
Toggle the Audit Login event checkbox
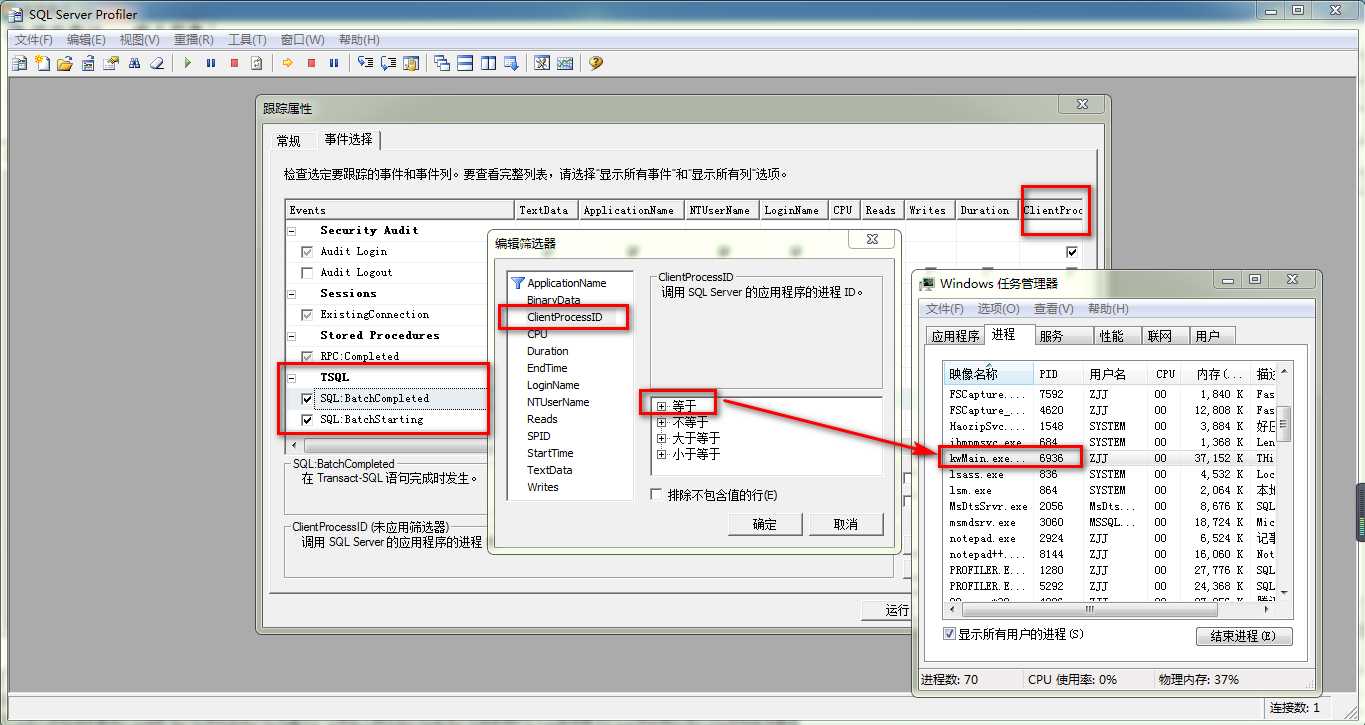pos(307,251)
